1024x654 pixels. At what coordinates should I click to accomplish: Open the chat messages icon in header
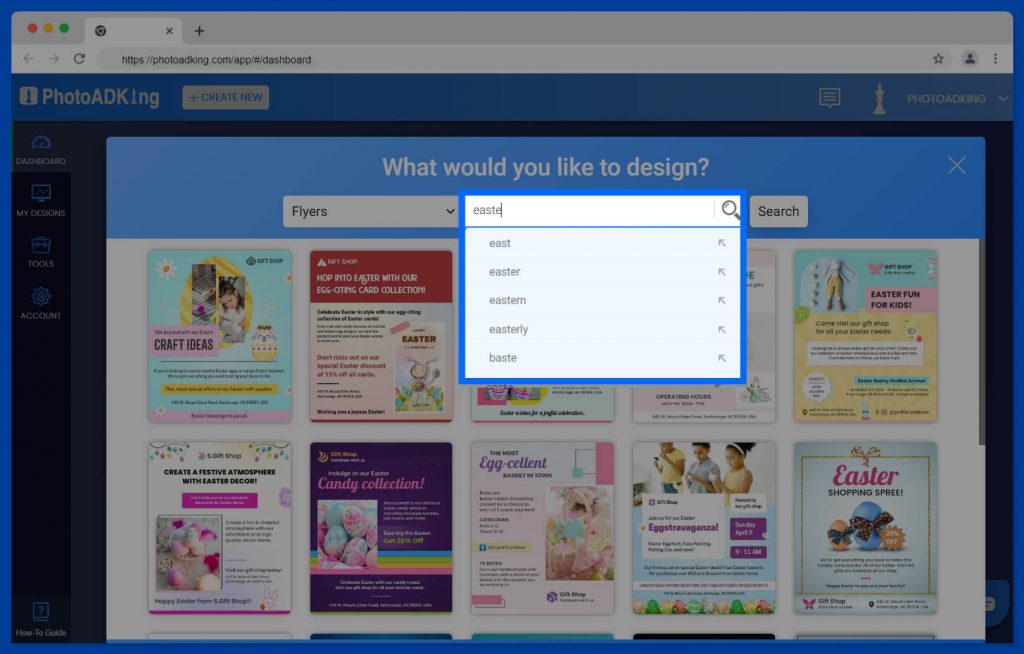pos(829,98)
